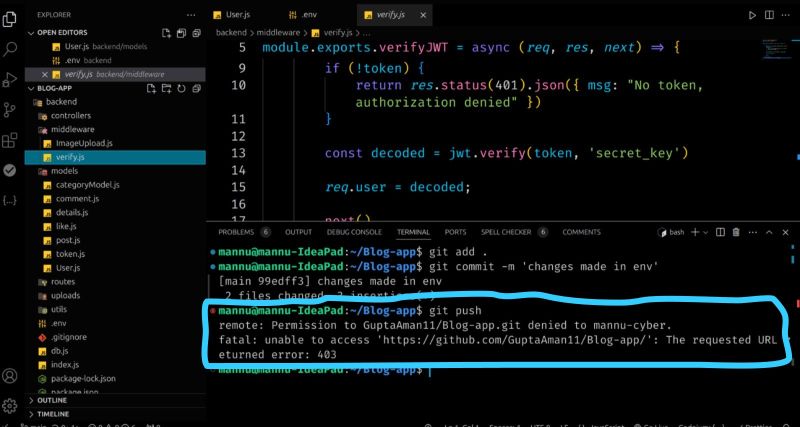
Task: Run the current file with play icon
Action: coord(753,15)
